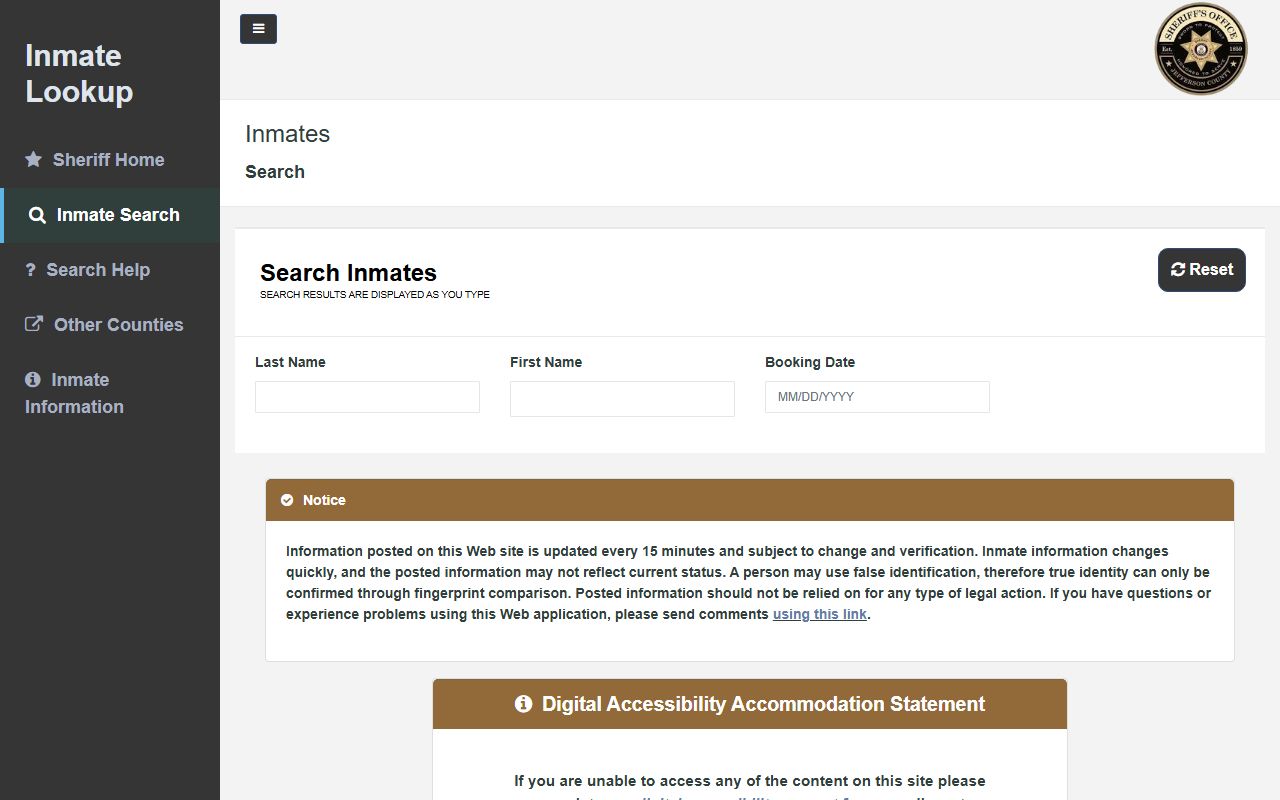Open the "using this link" comments link

point(819,614)
